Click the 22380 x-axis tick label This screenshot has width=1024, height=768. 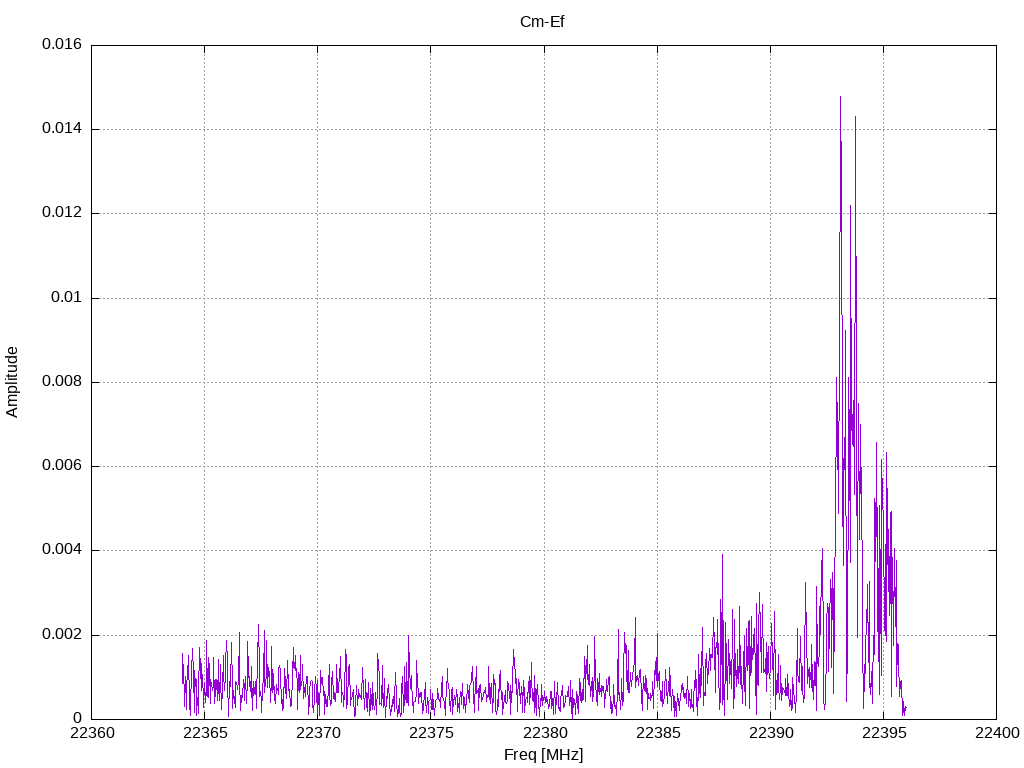click(544, 734)
